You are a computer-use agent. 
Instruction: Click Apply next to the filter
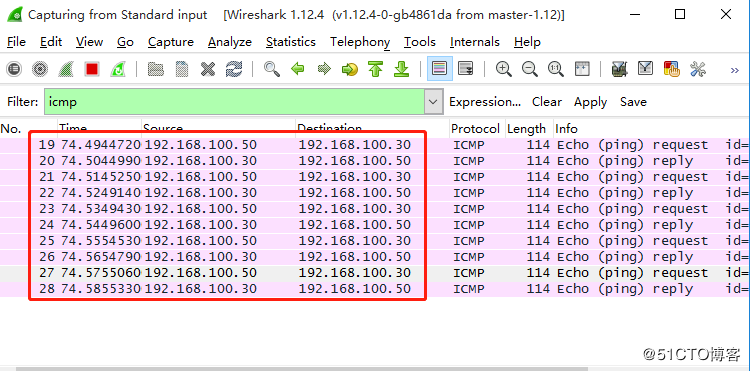click(590, 102)
